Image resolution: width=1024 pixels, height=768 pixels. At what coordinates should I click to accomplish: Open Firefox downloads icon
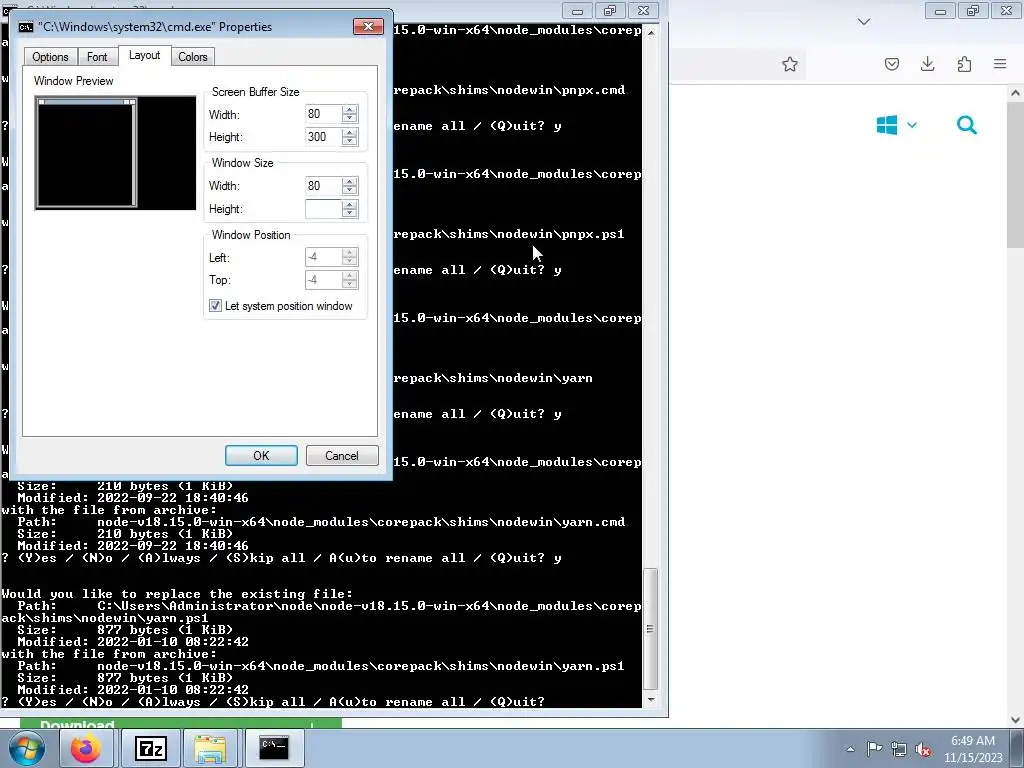pos(927,64)
